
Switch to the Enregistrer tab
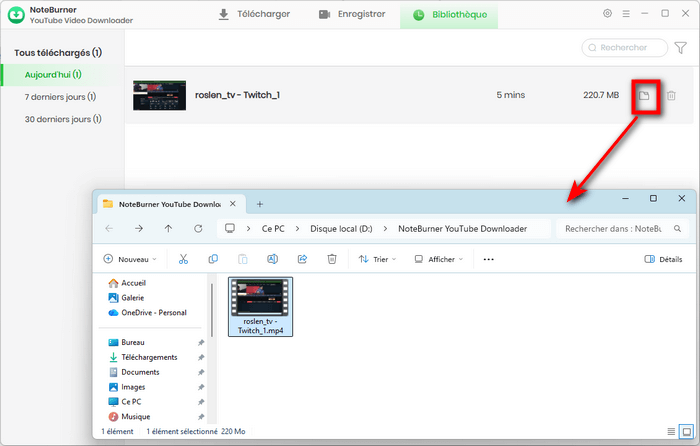point(353,15)
